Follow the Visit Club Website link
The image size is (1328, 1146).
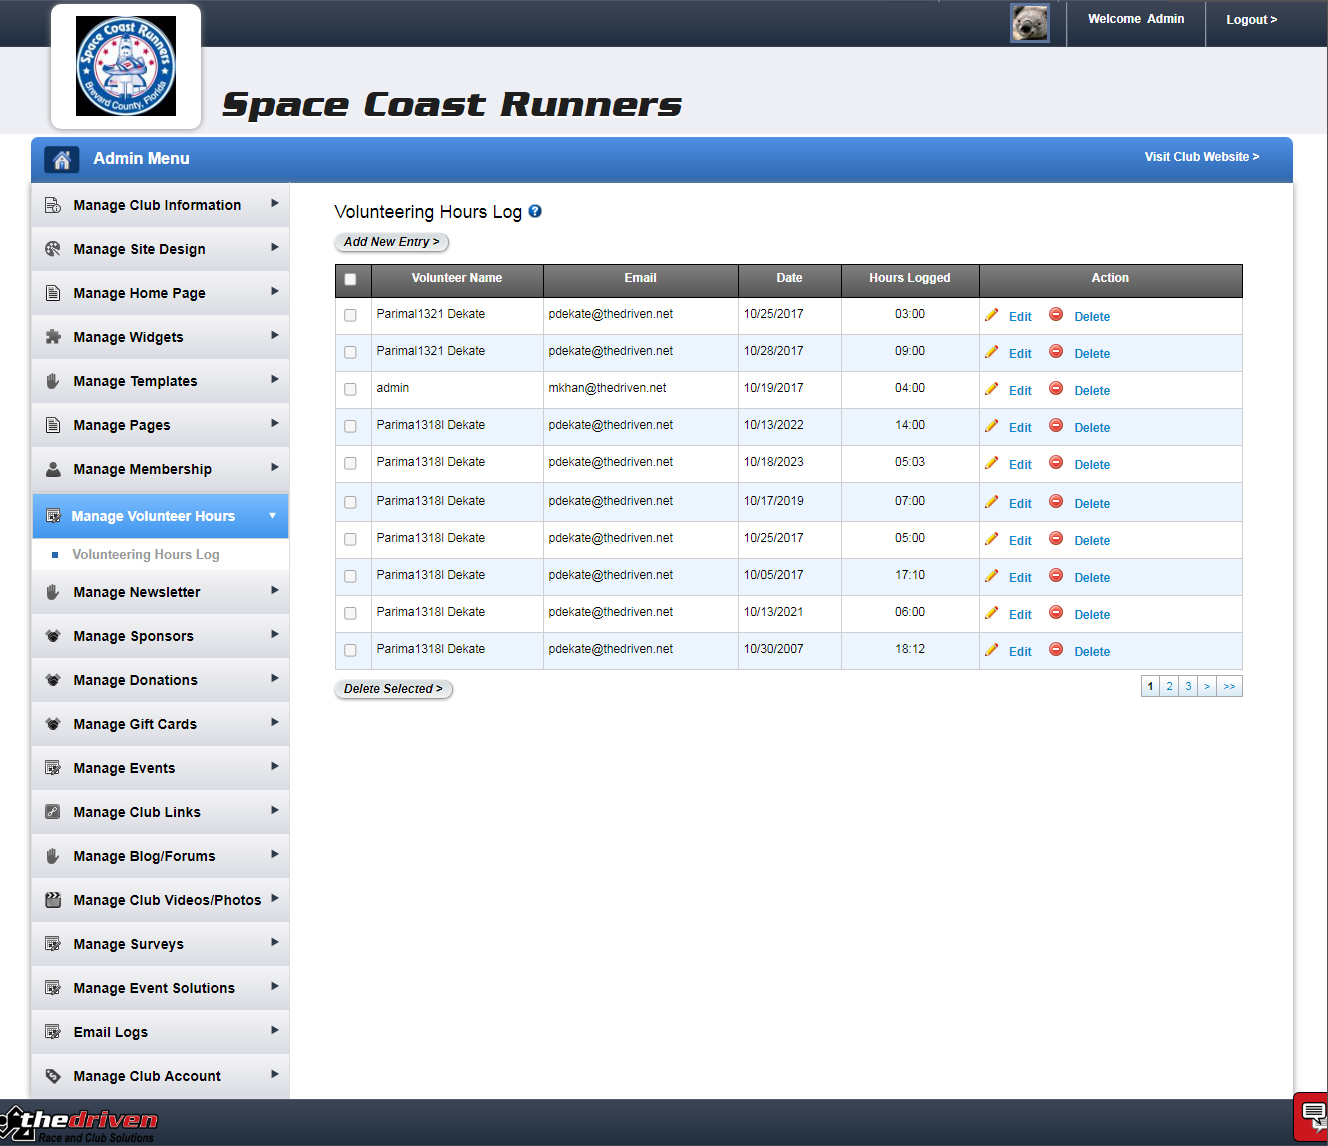pyautogui.click(x=1201, y=157)
